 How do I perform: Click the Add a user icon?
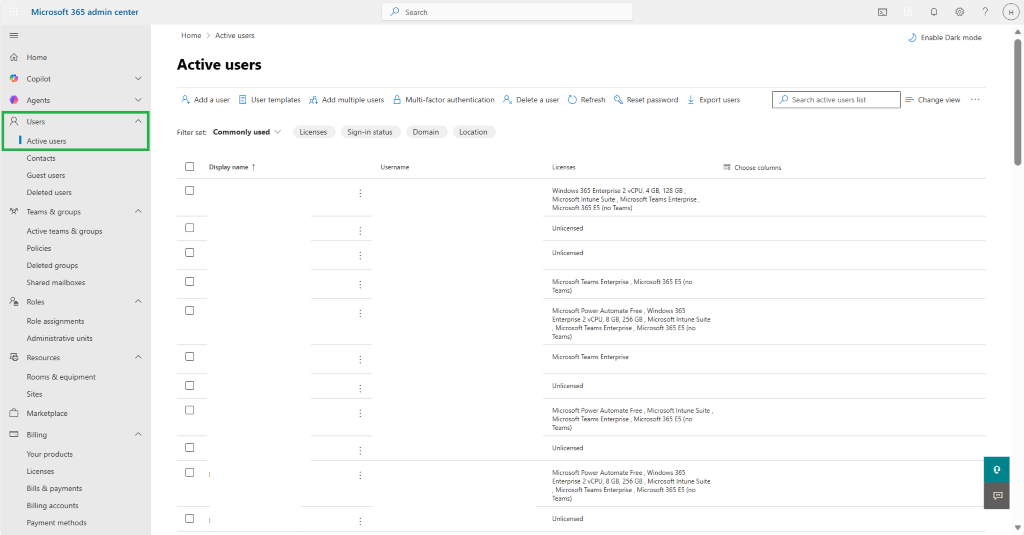[x=185, y=99]
